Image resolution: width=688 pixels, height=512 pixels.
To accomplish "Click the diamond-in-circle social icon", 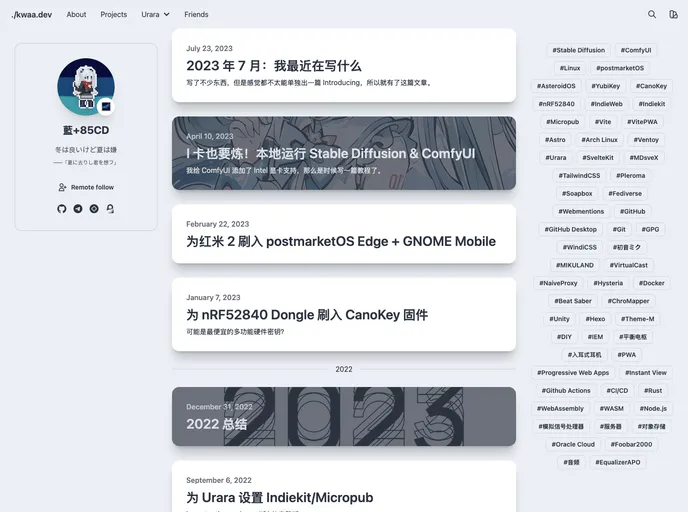I will click(94, 209).
